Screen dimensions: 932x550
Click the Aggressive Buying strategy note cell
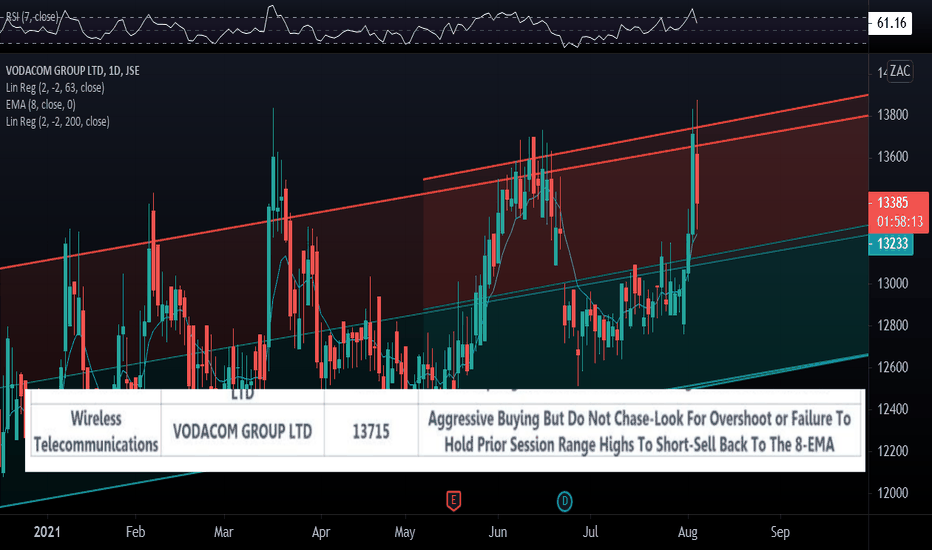point(640,431)
